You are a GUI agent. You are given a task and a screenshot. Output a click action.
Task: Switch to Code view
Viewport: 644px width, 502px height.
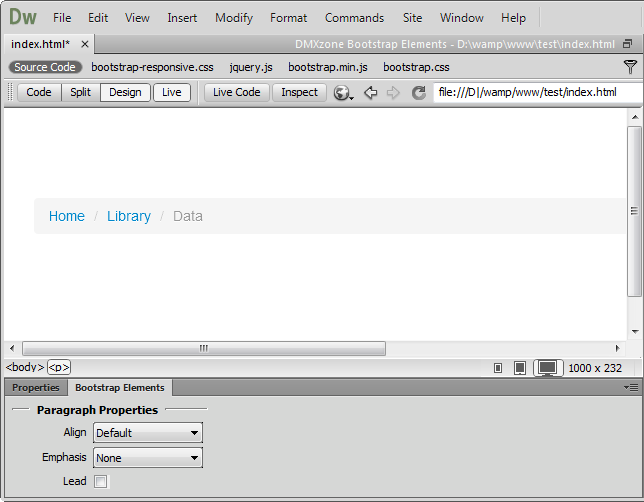tap(39, 92)
